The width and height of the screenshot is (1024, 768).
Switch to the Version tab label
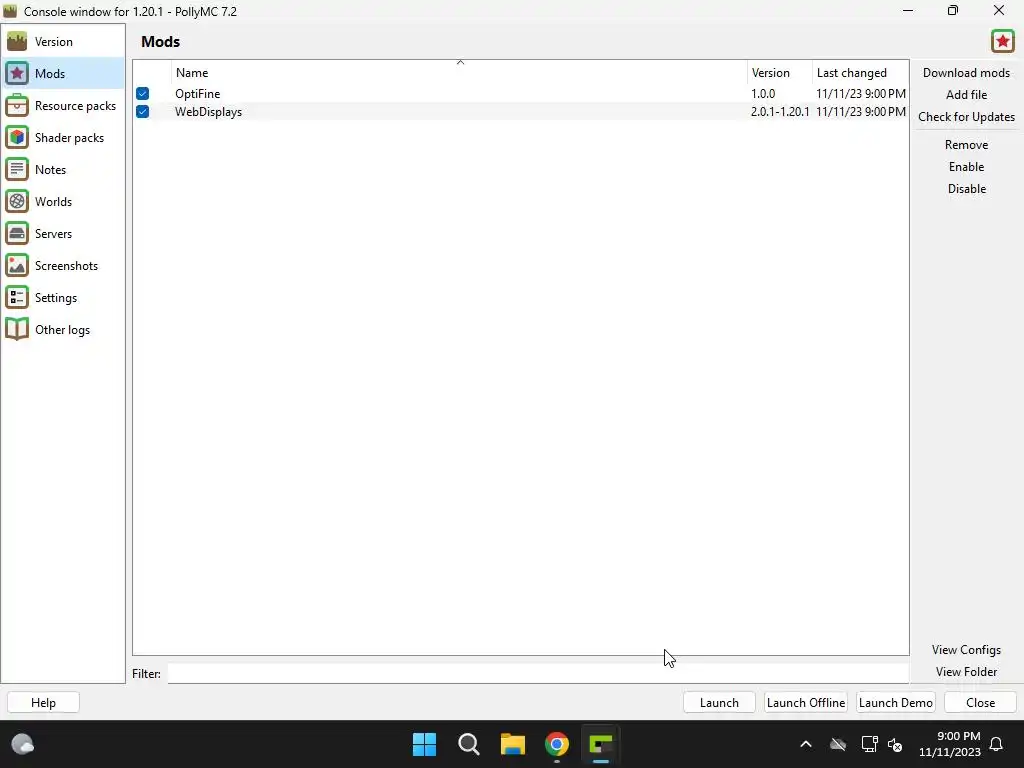tap(54, 41)
